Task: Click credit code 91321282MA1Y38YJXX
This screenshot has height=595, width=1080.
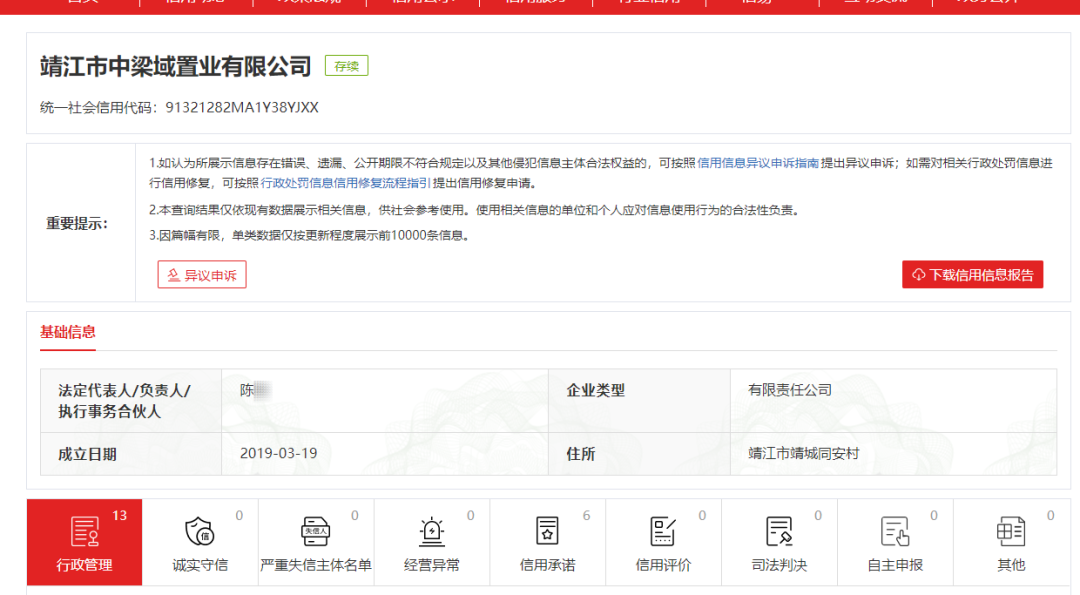Action: [242, 107]
